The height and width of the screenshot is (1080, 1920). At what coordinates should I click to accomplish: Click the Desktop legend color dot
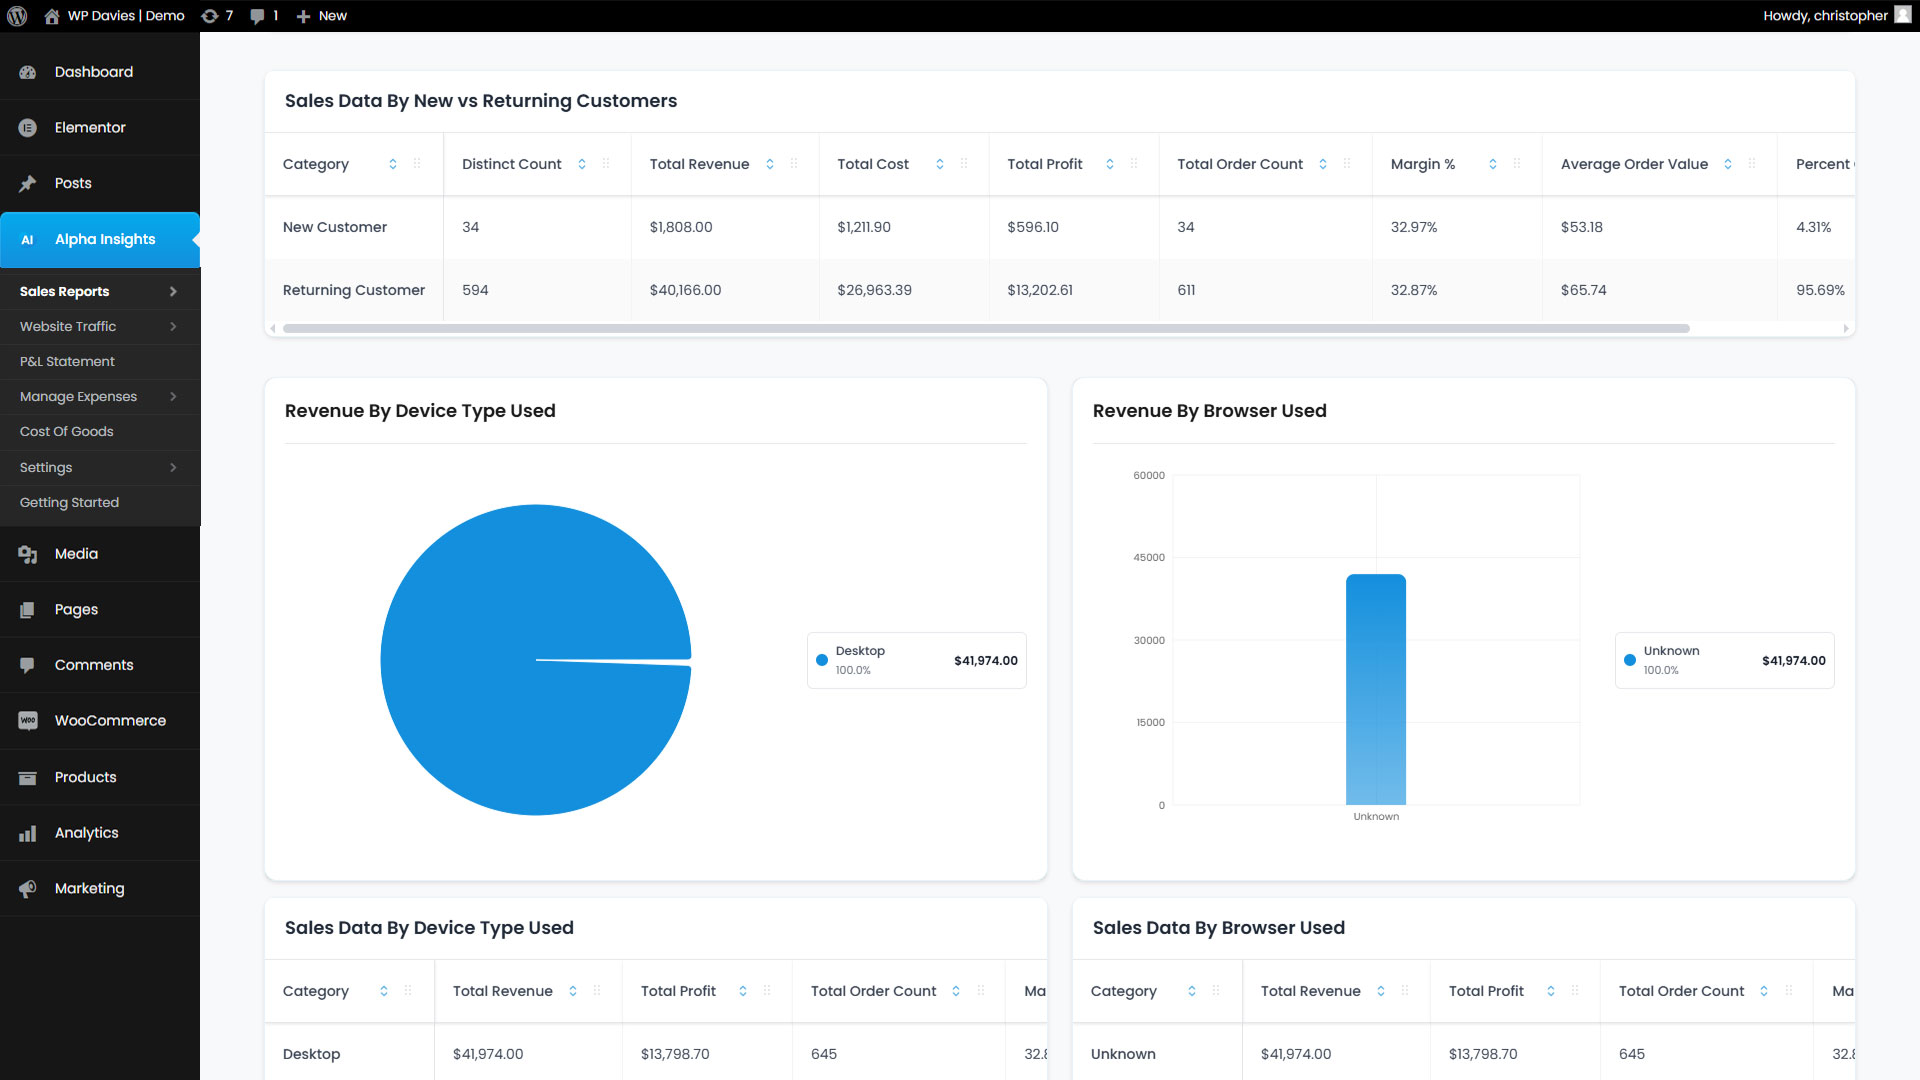pyautogui.click(x=822, y=660)
